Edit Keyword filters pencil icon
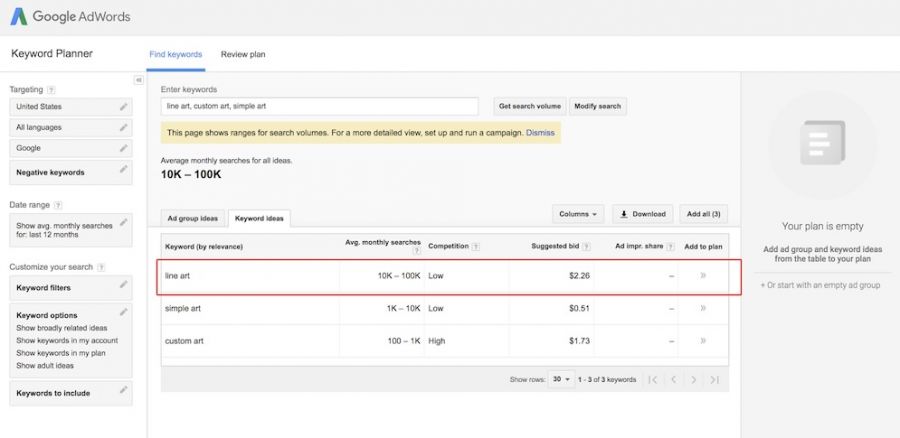 coord(123,284)
